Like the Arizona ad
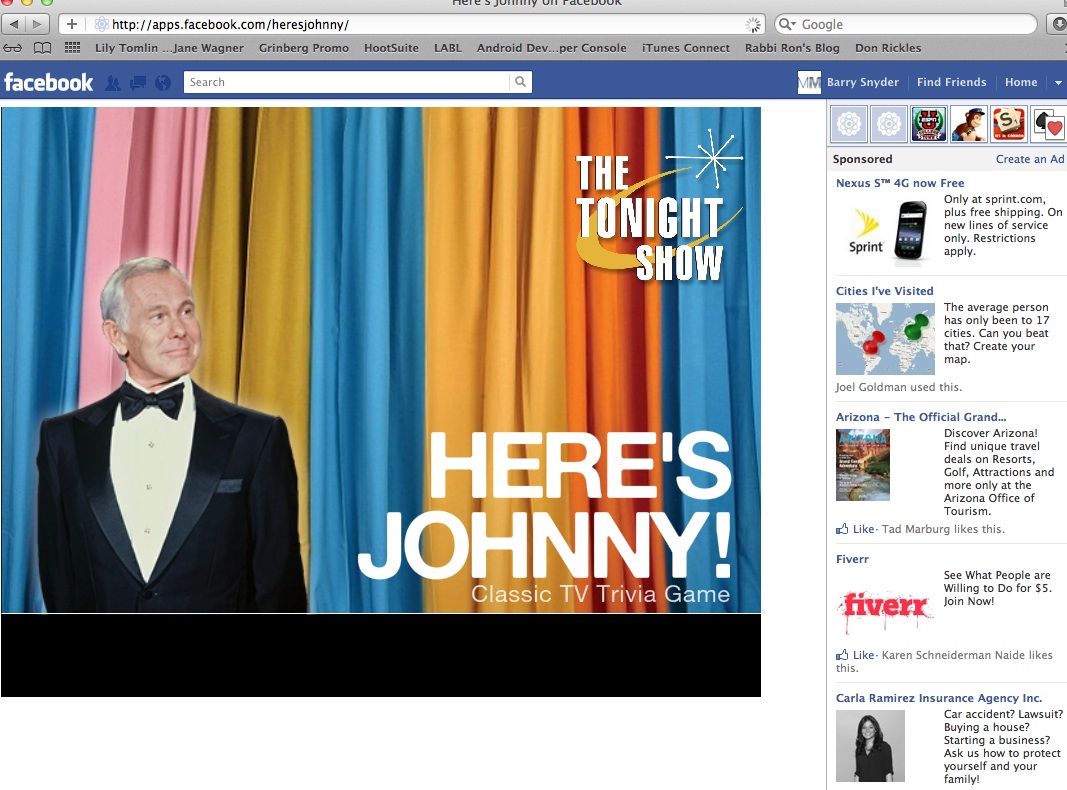Screen dimensions: 1067x790 tap(864, 529)
